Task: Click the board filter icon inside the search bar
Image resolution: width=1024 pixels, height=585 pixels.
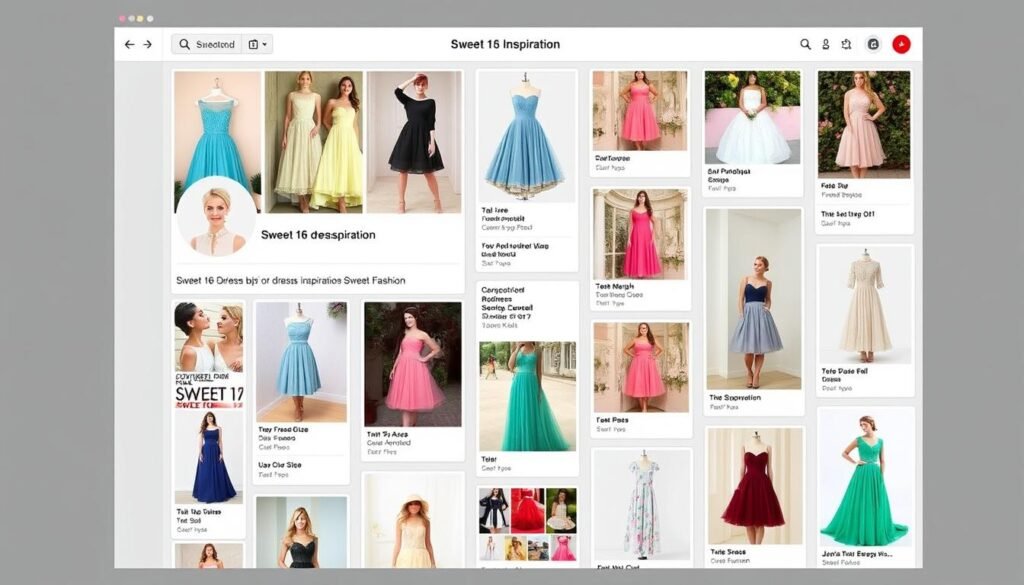Action: click(253, 44)
